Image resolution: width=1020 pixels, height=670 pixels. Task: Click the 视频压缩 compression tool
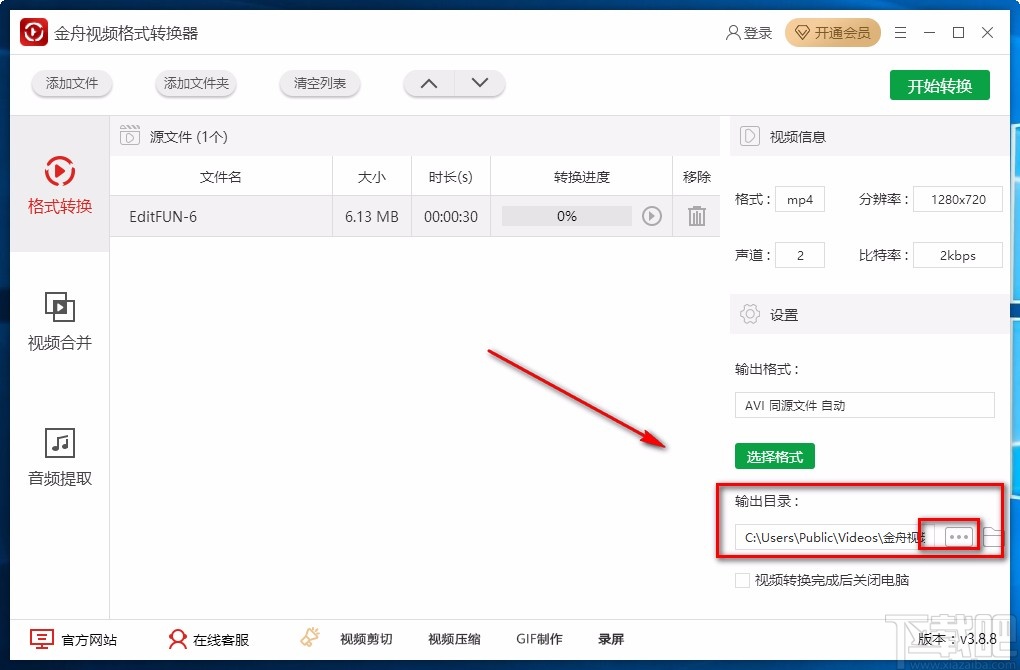pos(451,638)
